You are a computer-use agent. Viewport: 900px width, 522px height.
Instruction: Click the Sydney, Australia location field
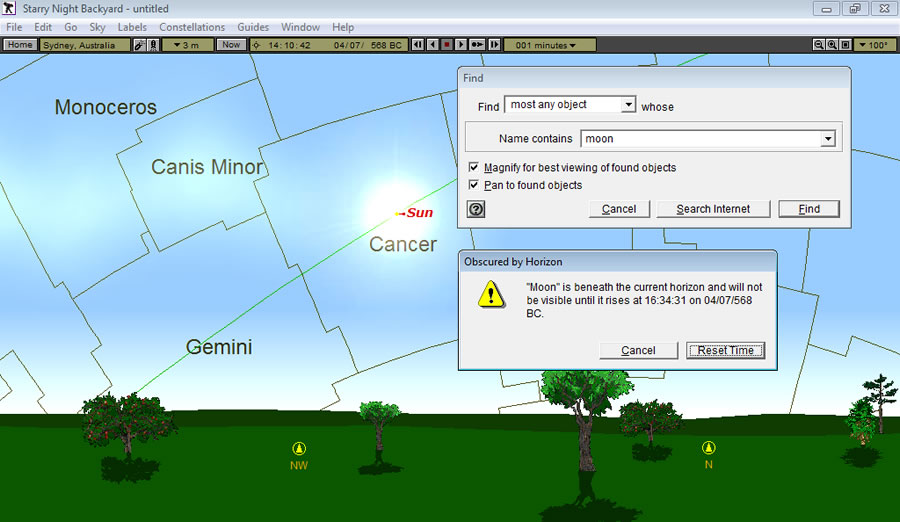pos(84,45)
